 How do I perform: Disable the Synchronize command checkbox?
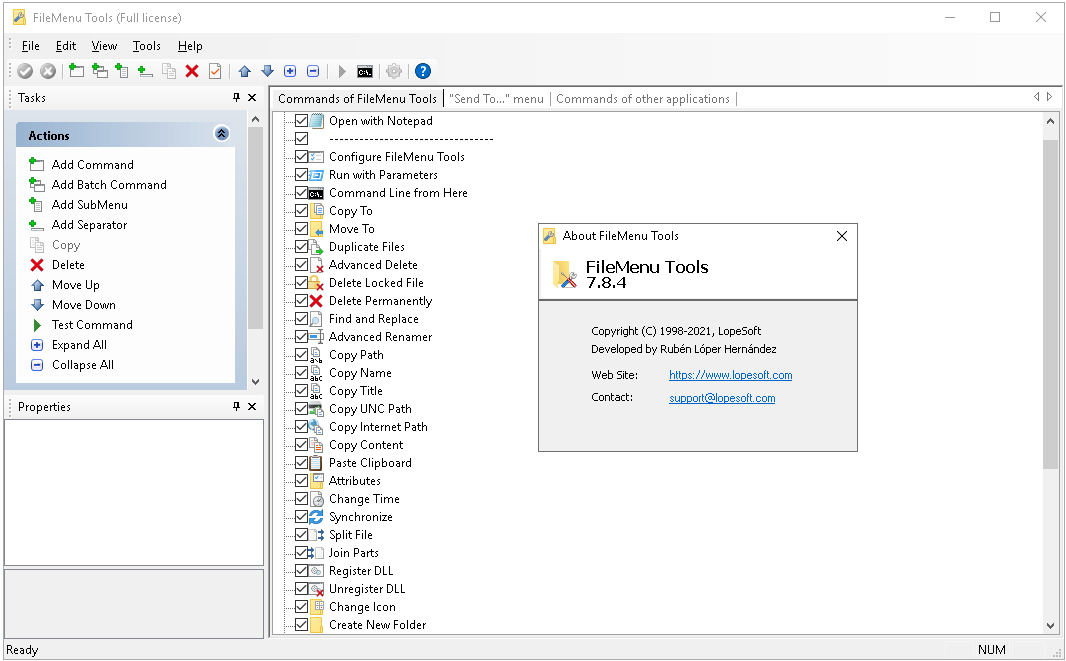pyautogui.click(x=301, y=517)
